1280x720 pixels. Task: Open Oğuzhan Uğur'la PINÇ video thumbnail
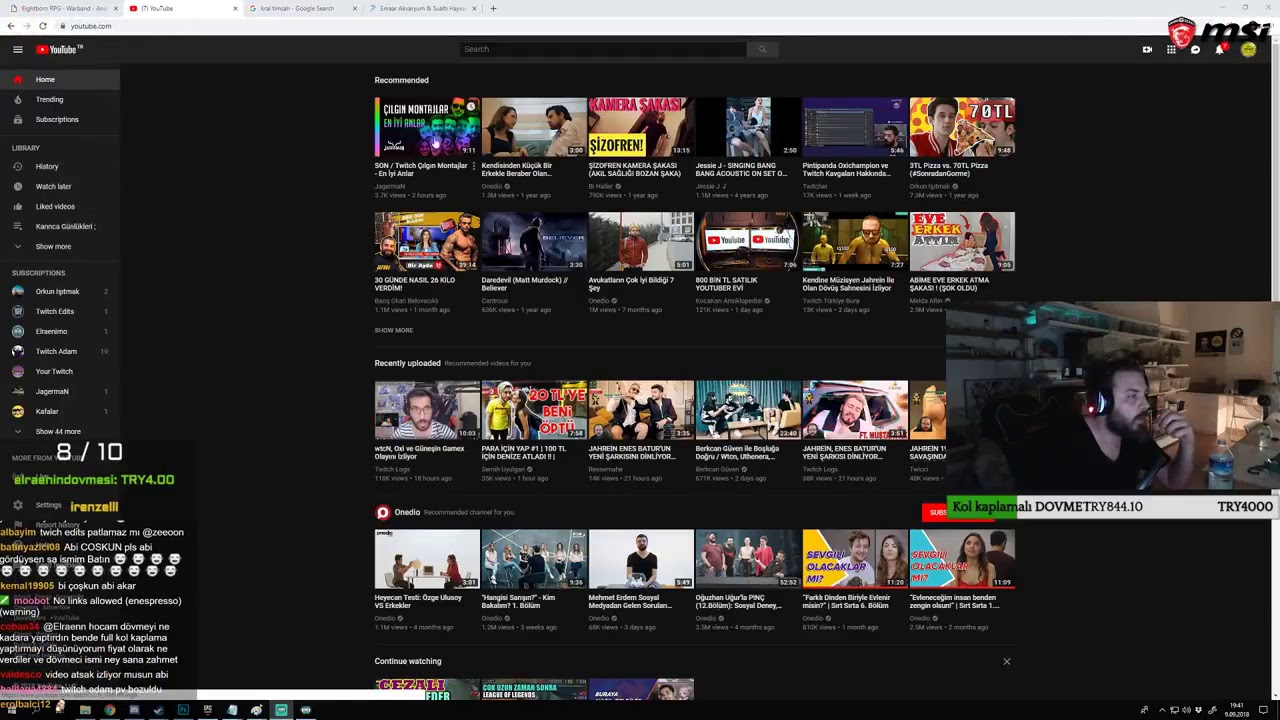[x=748, y=559]
